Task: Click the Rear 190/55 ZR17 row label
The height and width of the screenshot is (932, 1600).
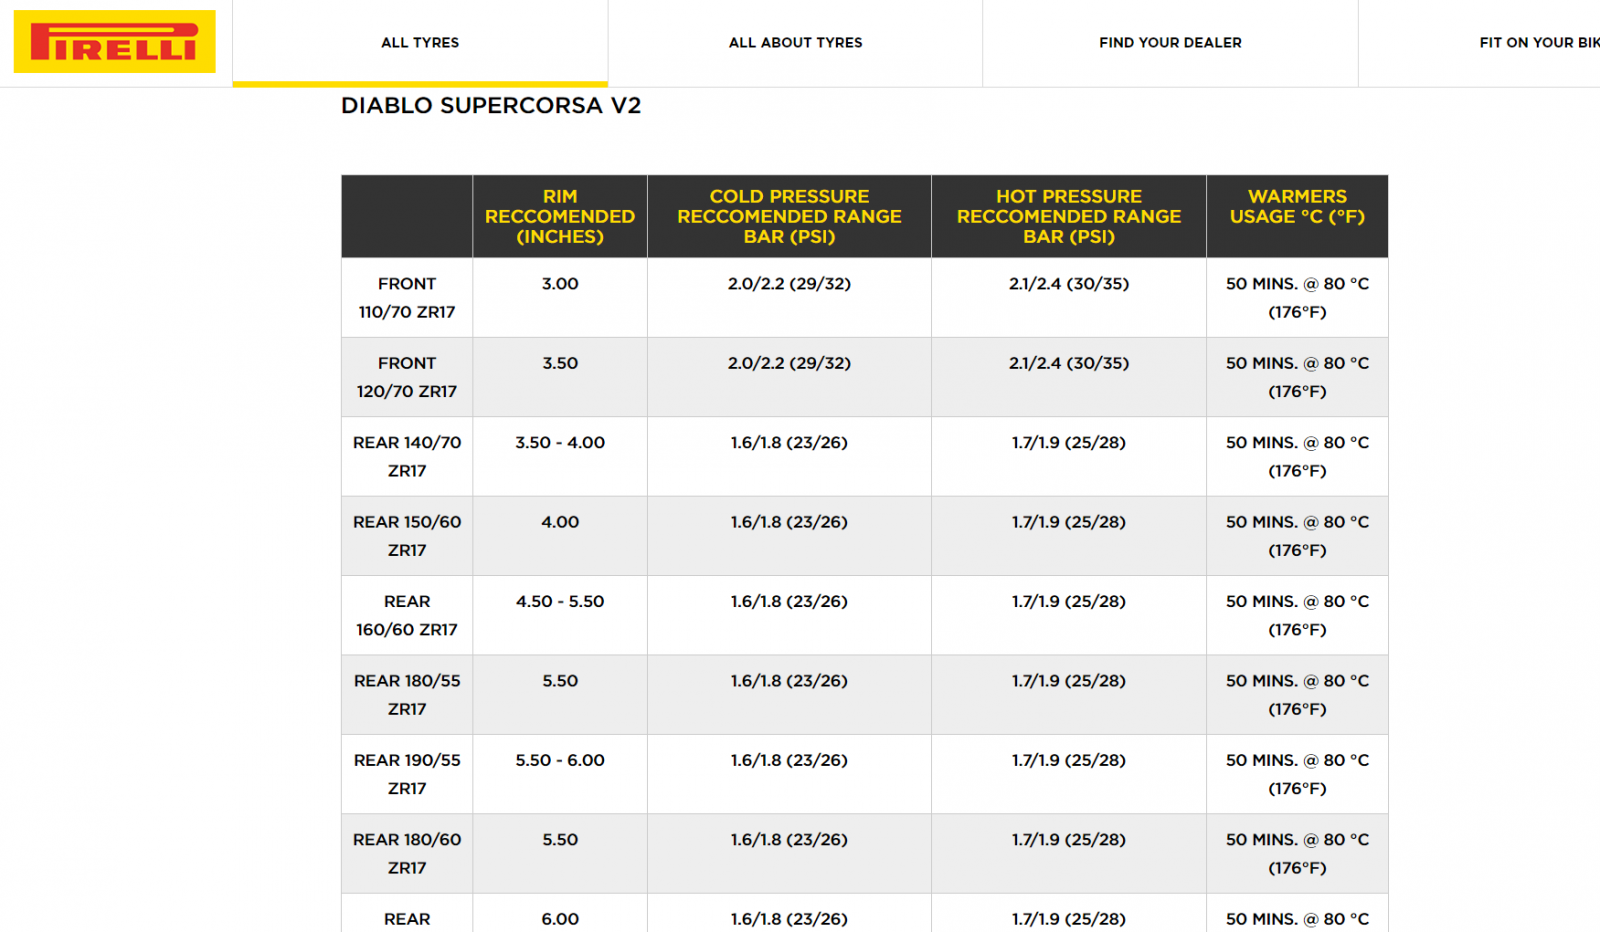Action: [x=407, y=774]
